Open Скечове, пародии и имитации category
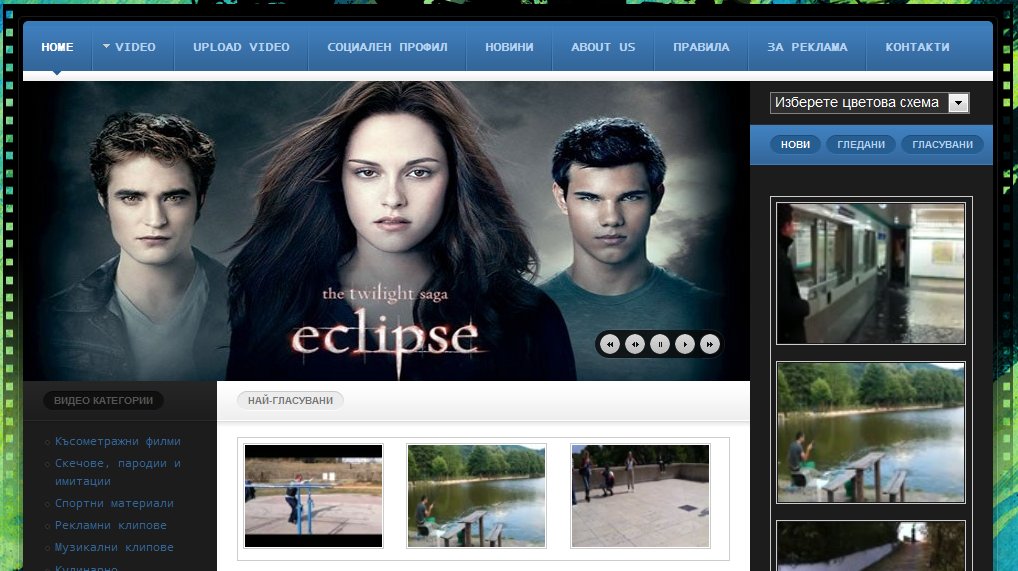The height and width of the screenshot is (571, 1018). click(x=118, y=472)
